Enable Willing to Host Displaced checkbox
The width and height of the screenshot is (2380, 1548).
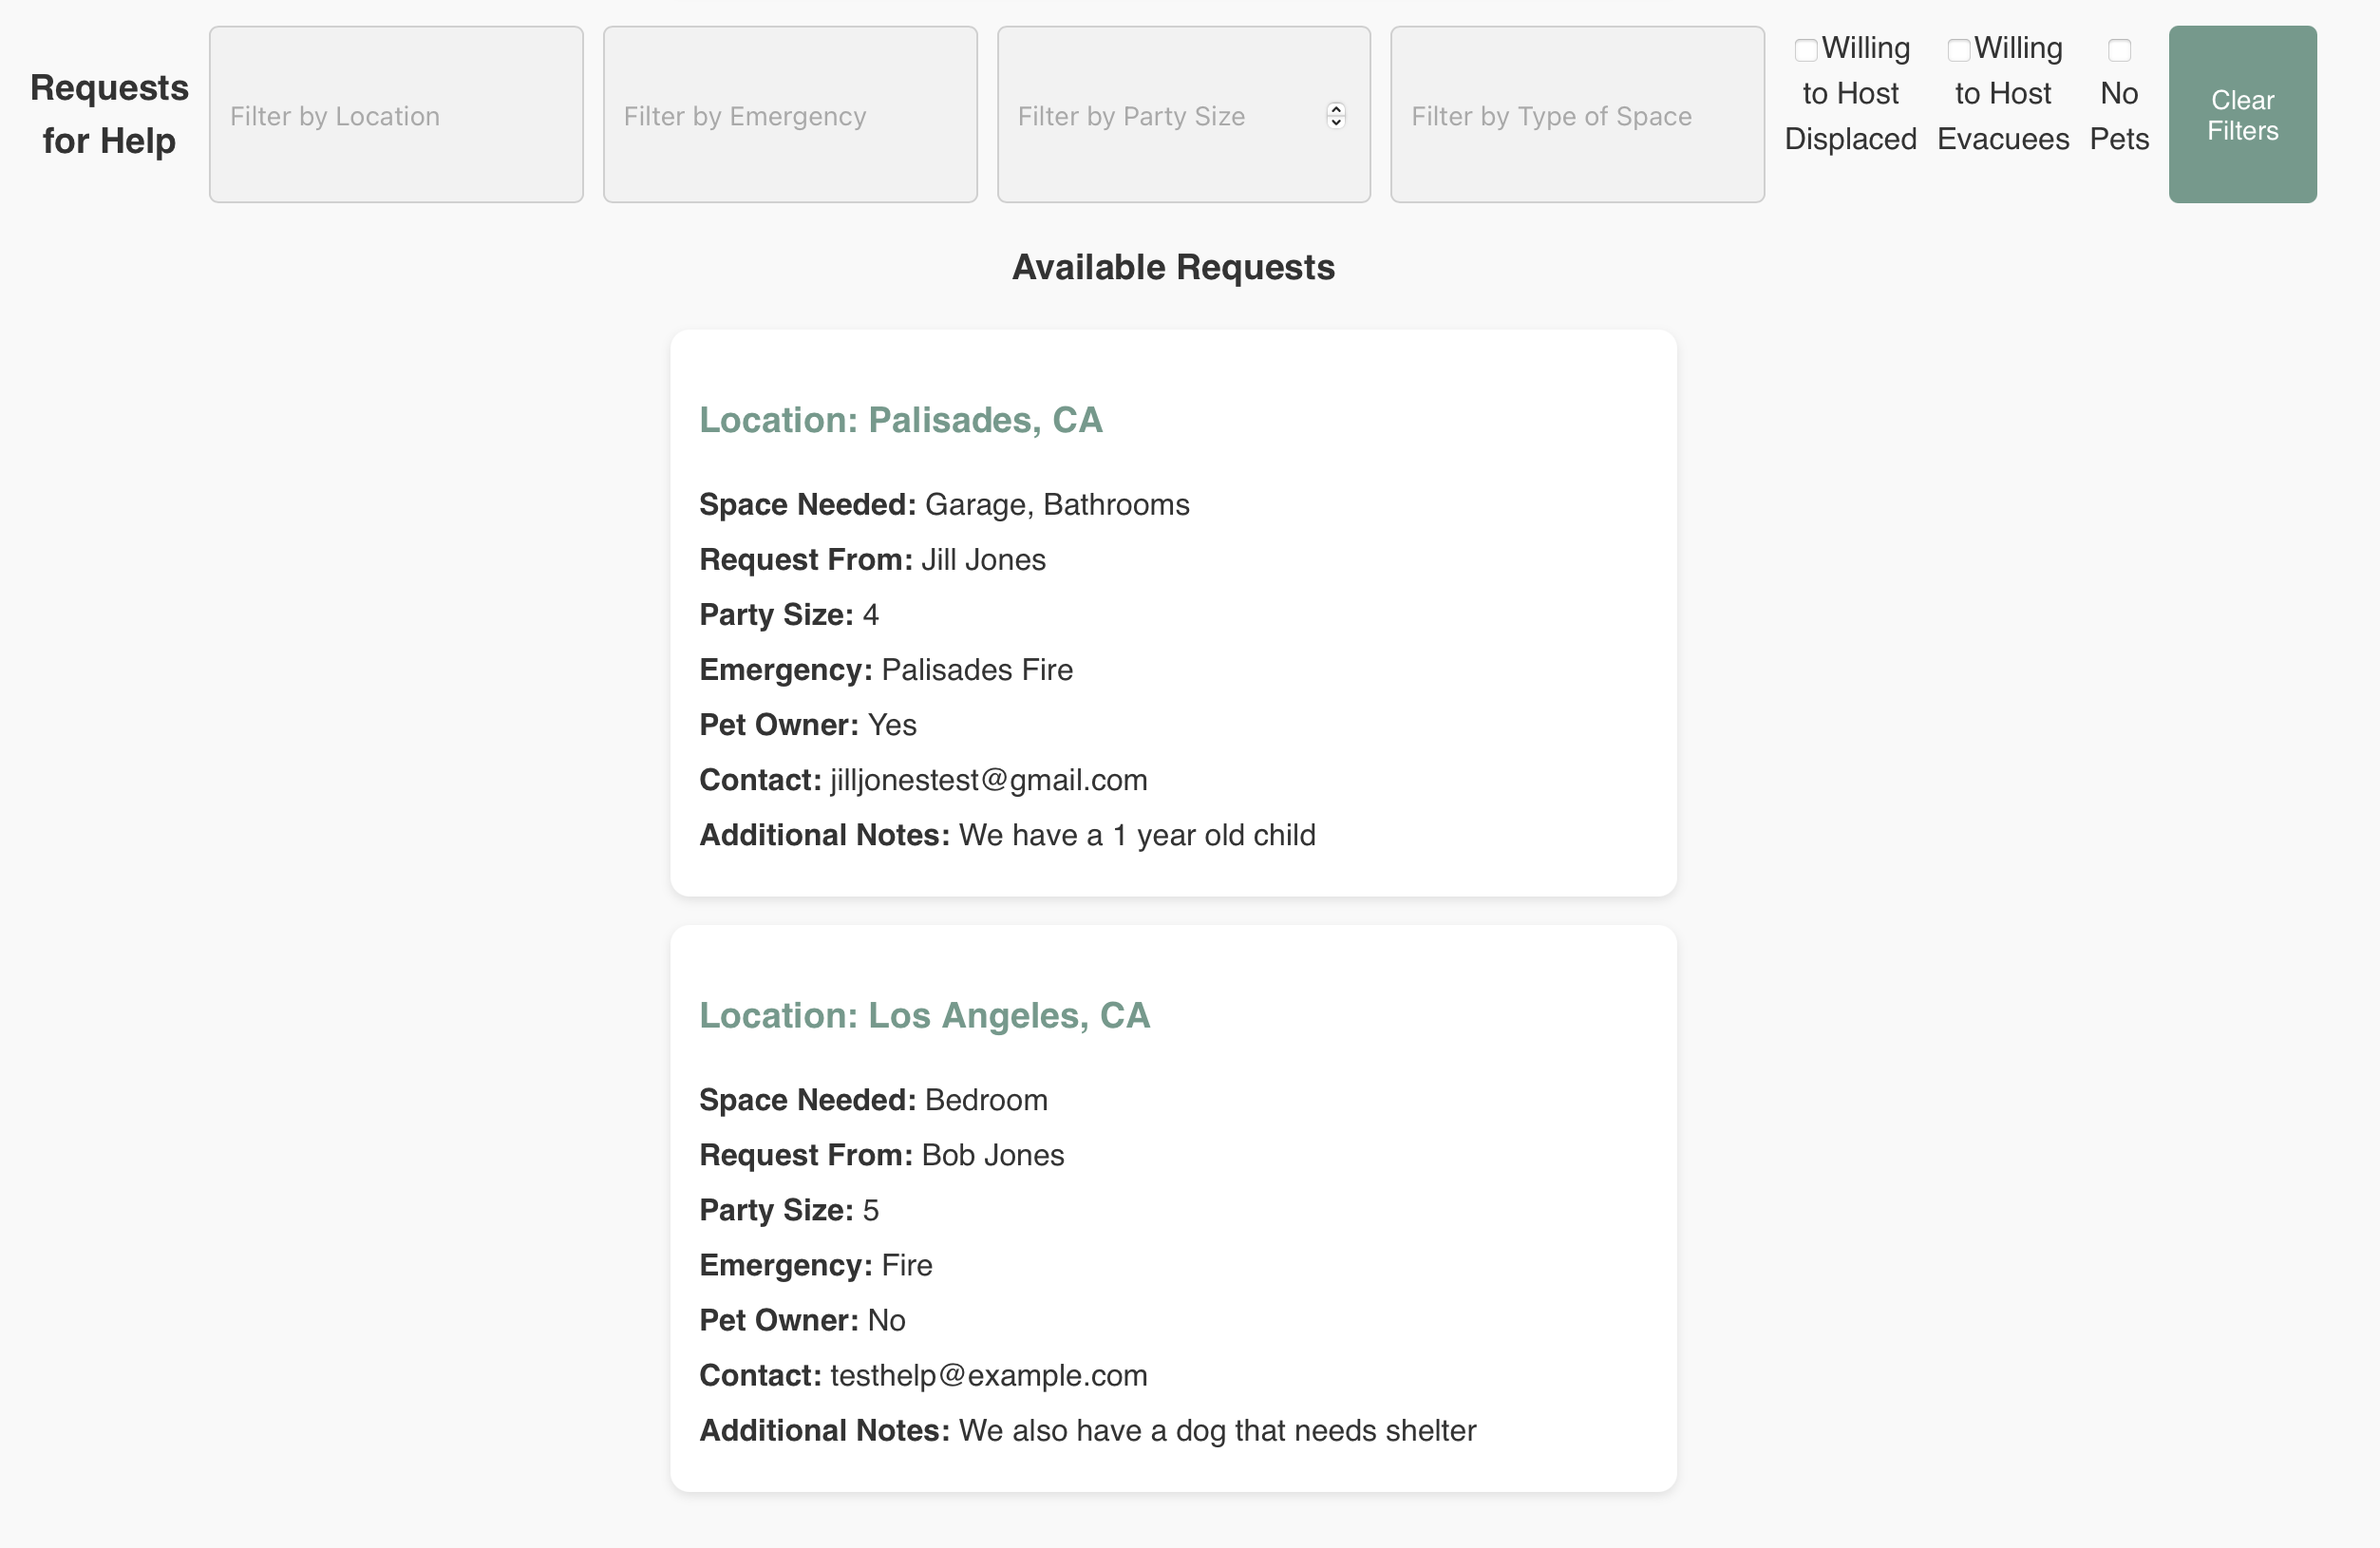tap(1805, 50)
